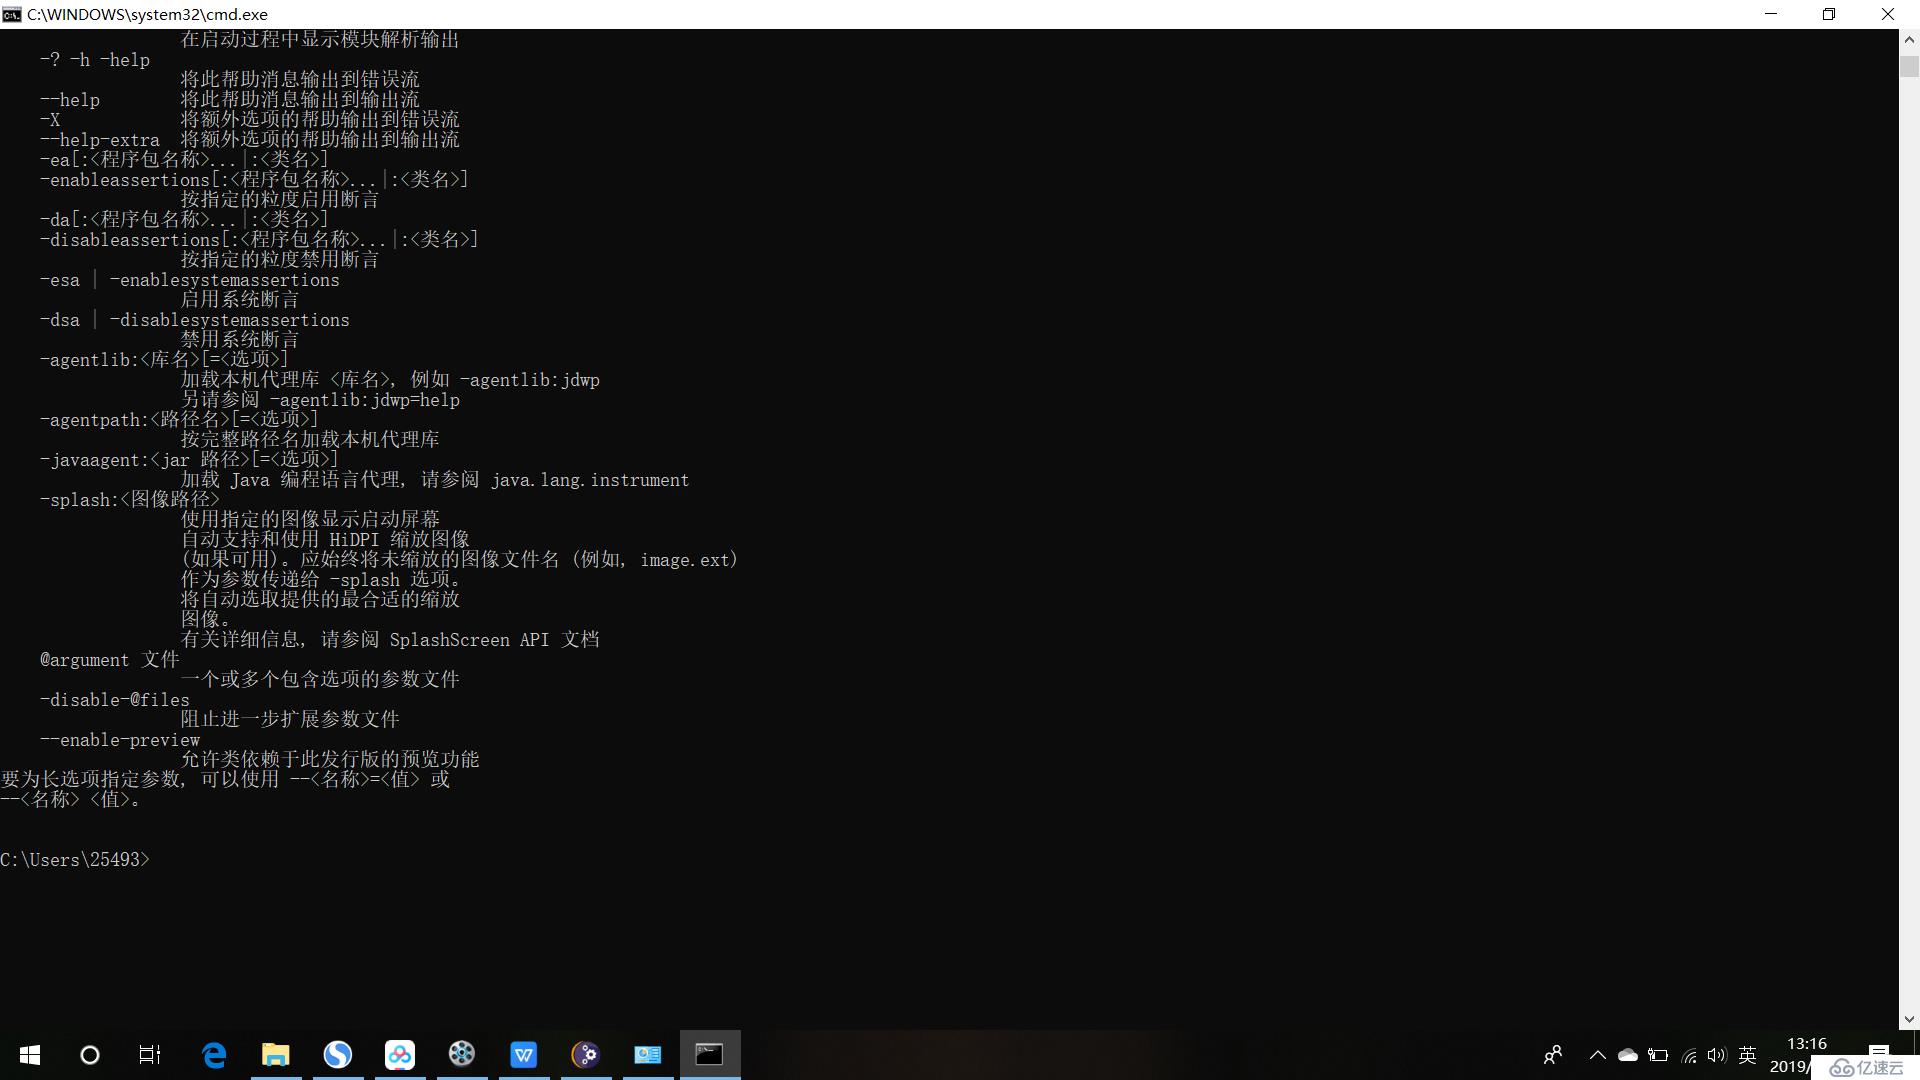Click the "--enable-preview" option line
Screen dimensions: 1920x1080
[x=120, y=740]
